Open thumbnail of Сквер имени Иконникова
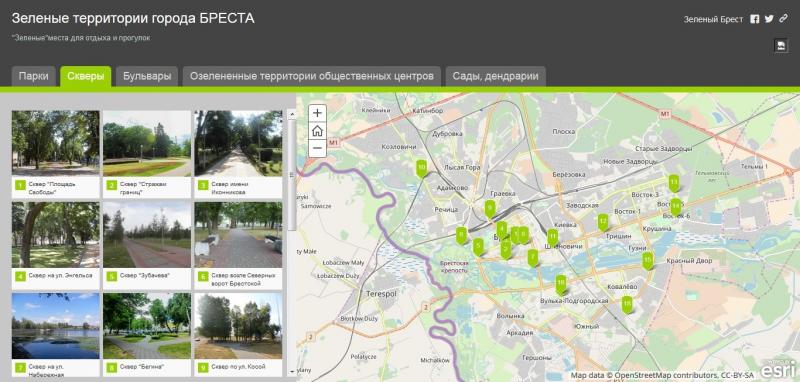This screenshot has height=382, width=800. [238, 143]
